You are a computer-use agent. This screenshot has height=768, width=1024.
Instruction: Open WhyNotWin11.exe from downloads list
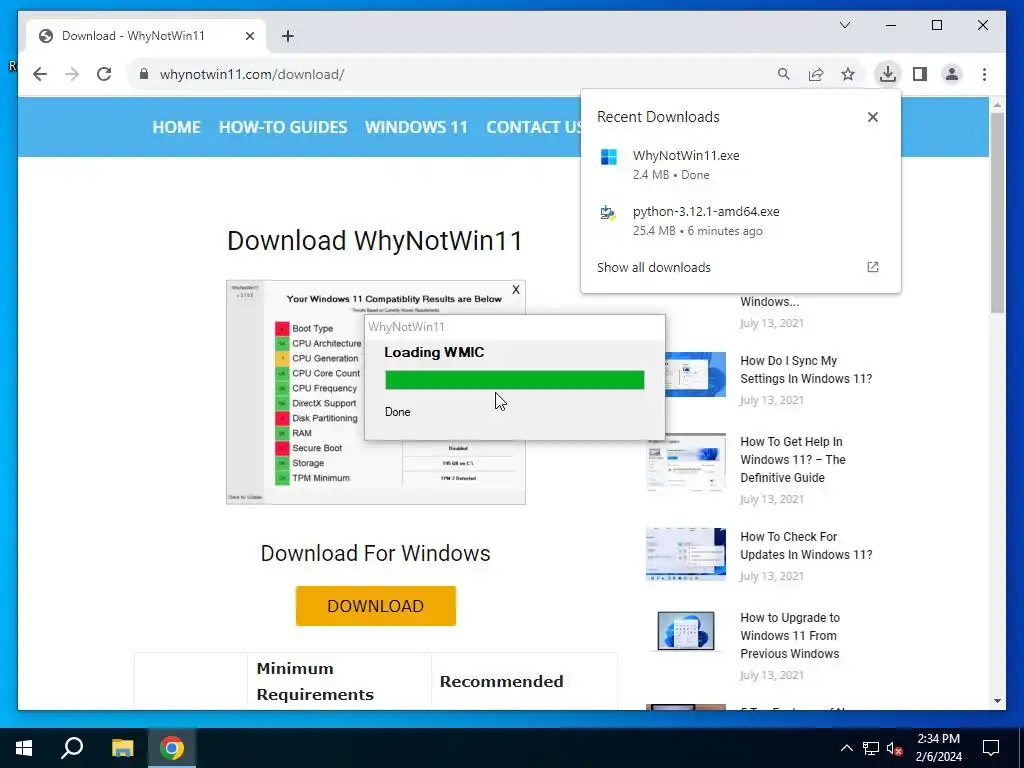pyautogui.click(x=740, y=165)
